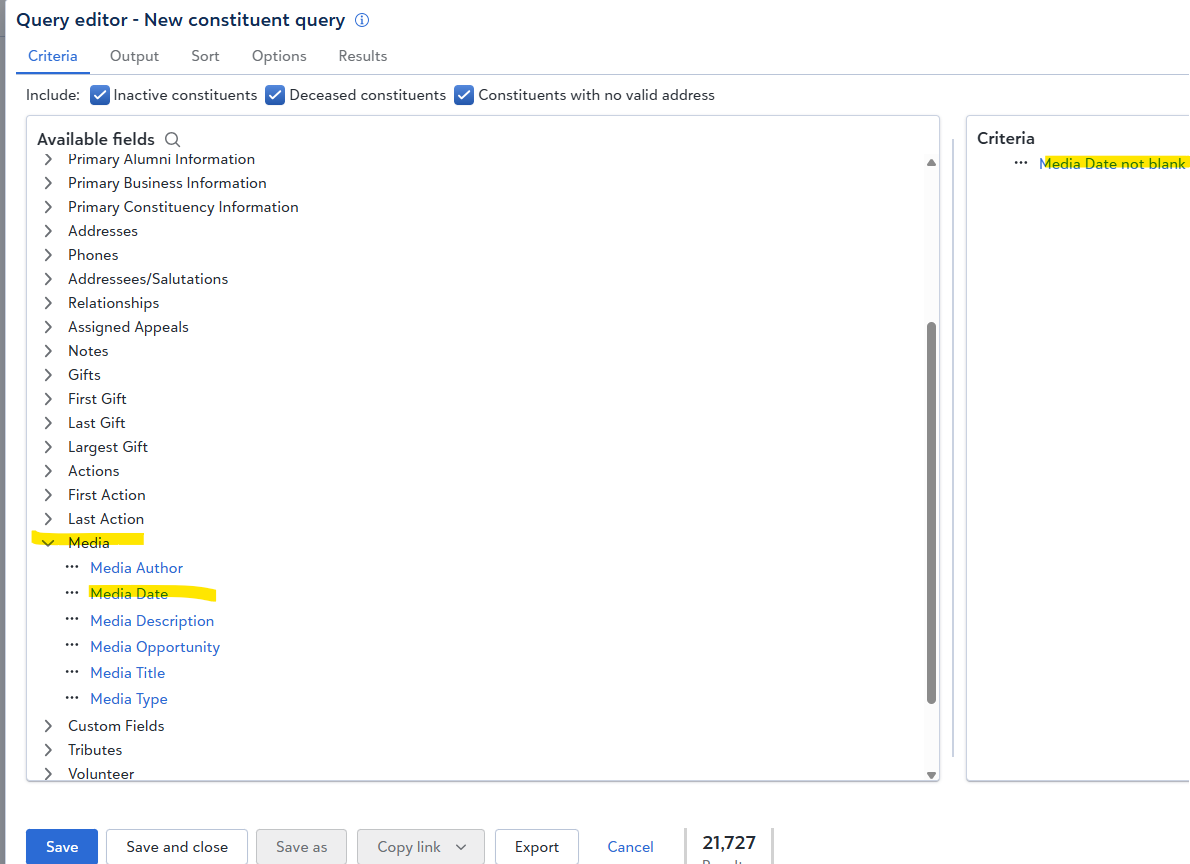Image resolution: width=1190 pixels, height=864 pixels.
Task: Collapse the Media node
Action: (49, 543)
